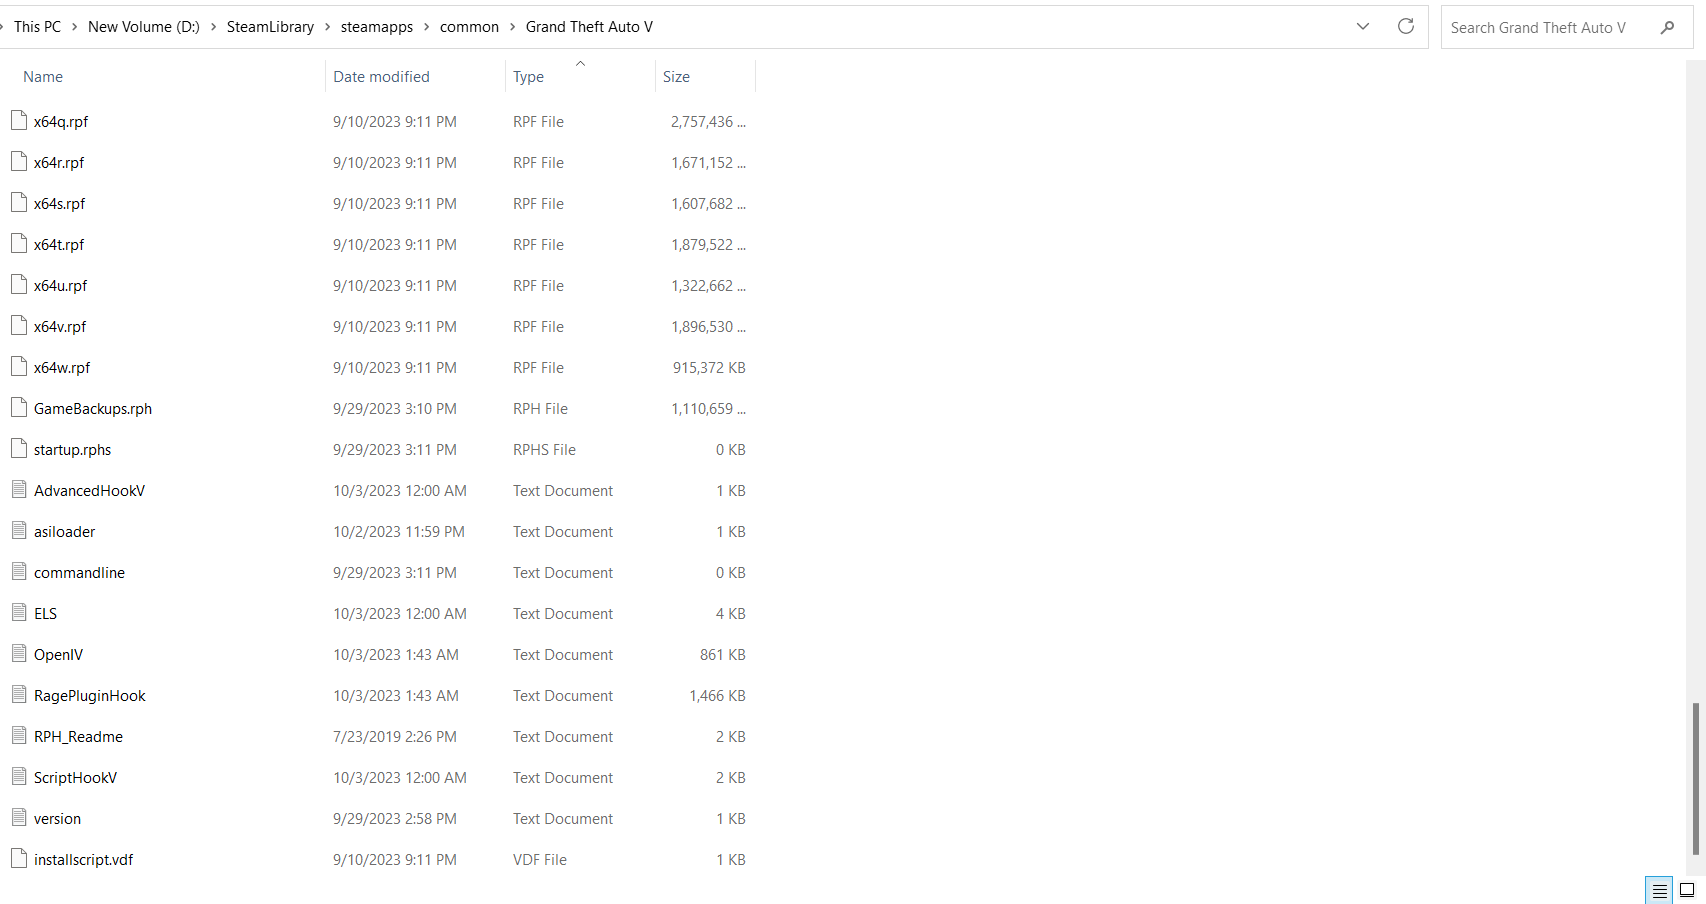The height and width of the screenshot is (904, 1706).
Task: Select the file name startup.rphs
Action: click(x=73, y=450)
